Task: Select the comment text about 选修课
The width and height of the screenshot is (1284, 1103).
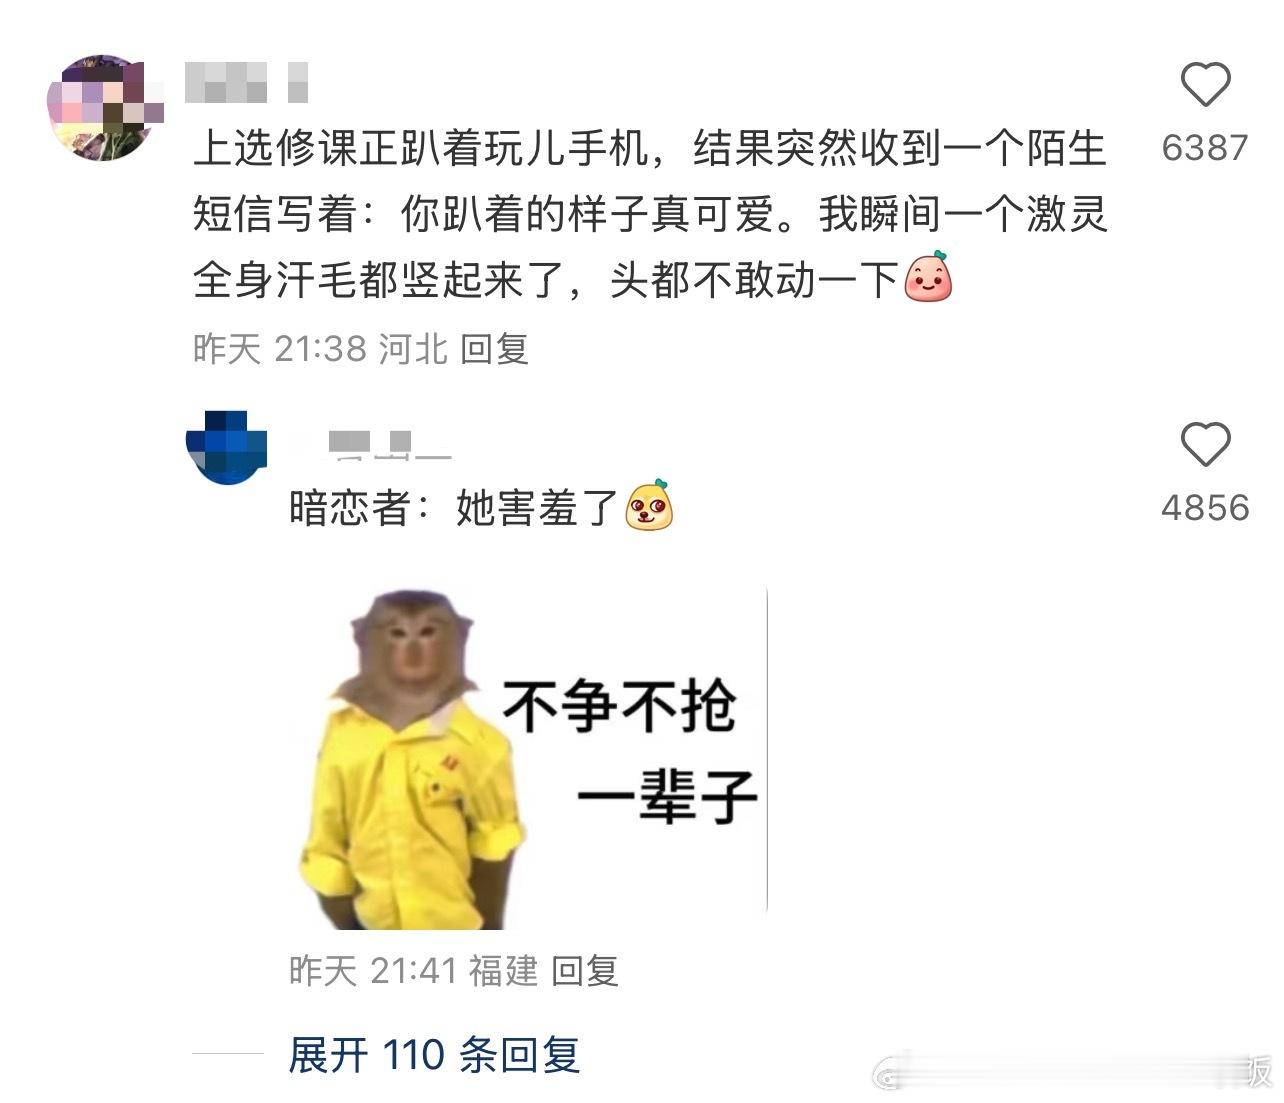Action: pos(650,215)
